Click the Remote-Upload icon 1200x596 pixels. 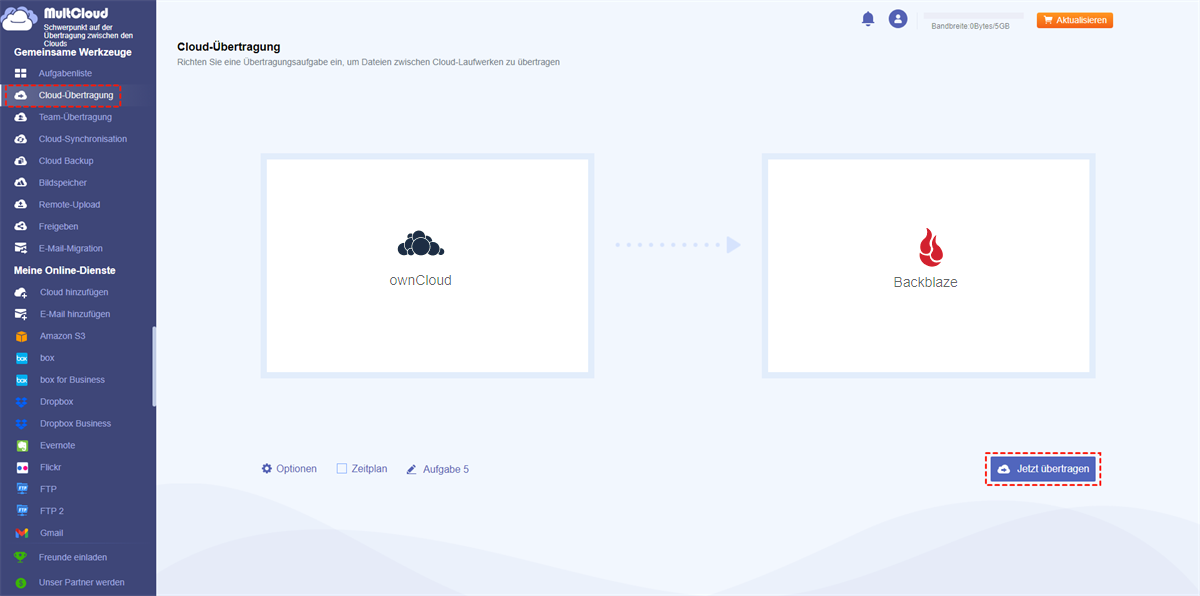[x=20, y=205]
